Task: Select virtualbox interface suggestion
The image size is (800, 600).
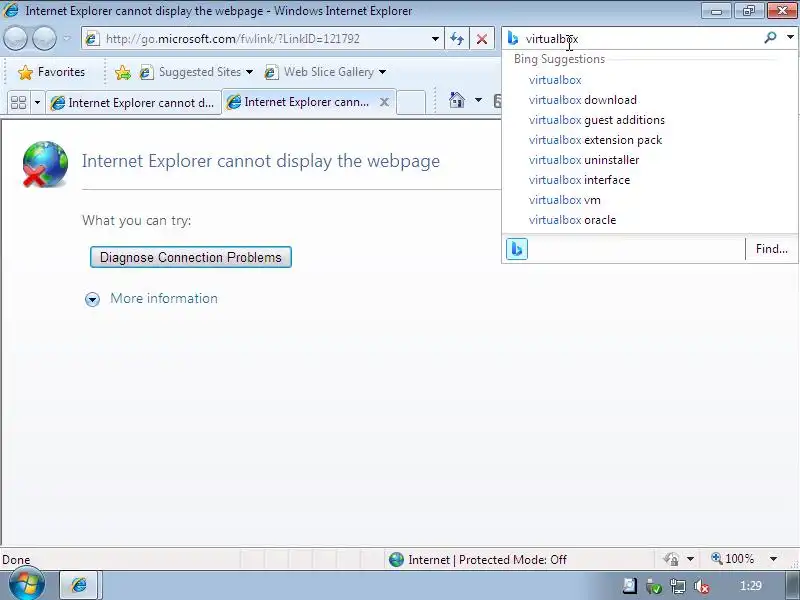Action: click(579, 180)
